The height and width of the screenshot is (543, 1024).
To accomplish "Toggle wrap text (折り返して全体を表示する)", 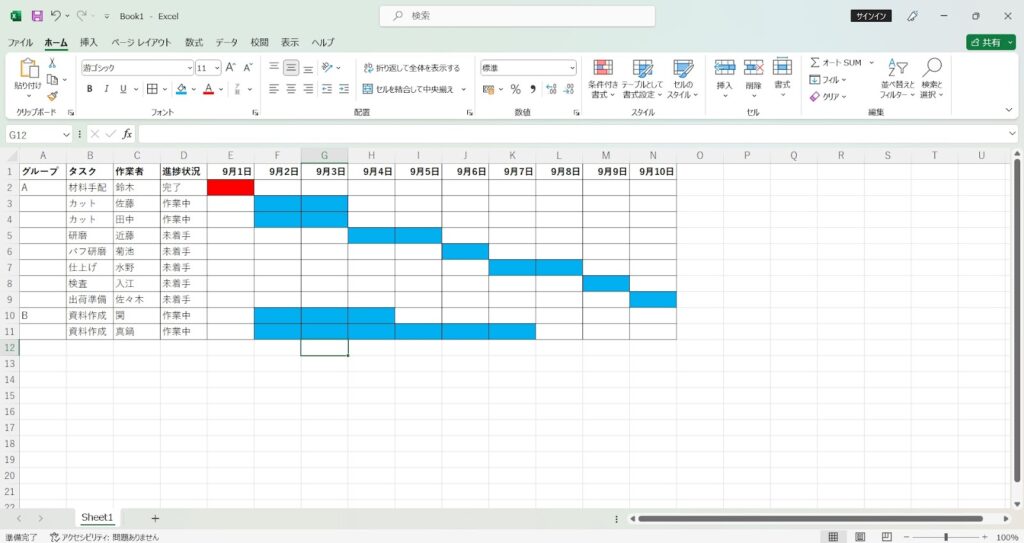I will pyautogui.click(x=411, y=68).
